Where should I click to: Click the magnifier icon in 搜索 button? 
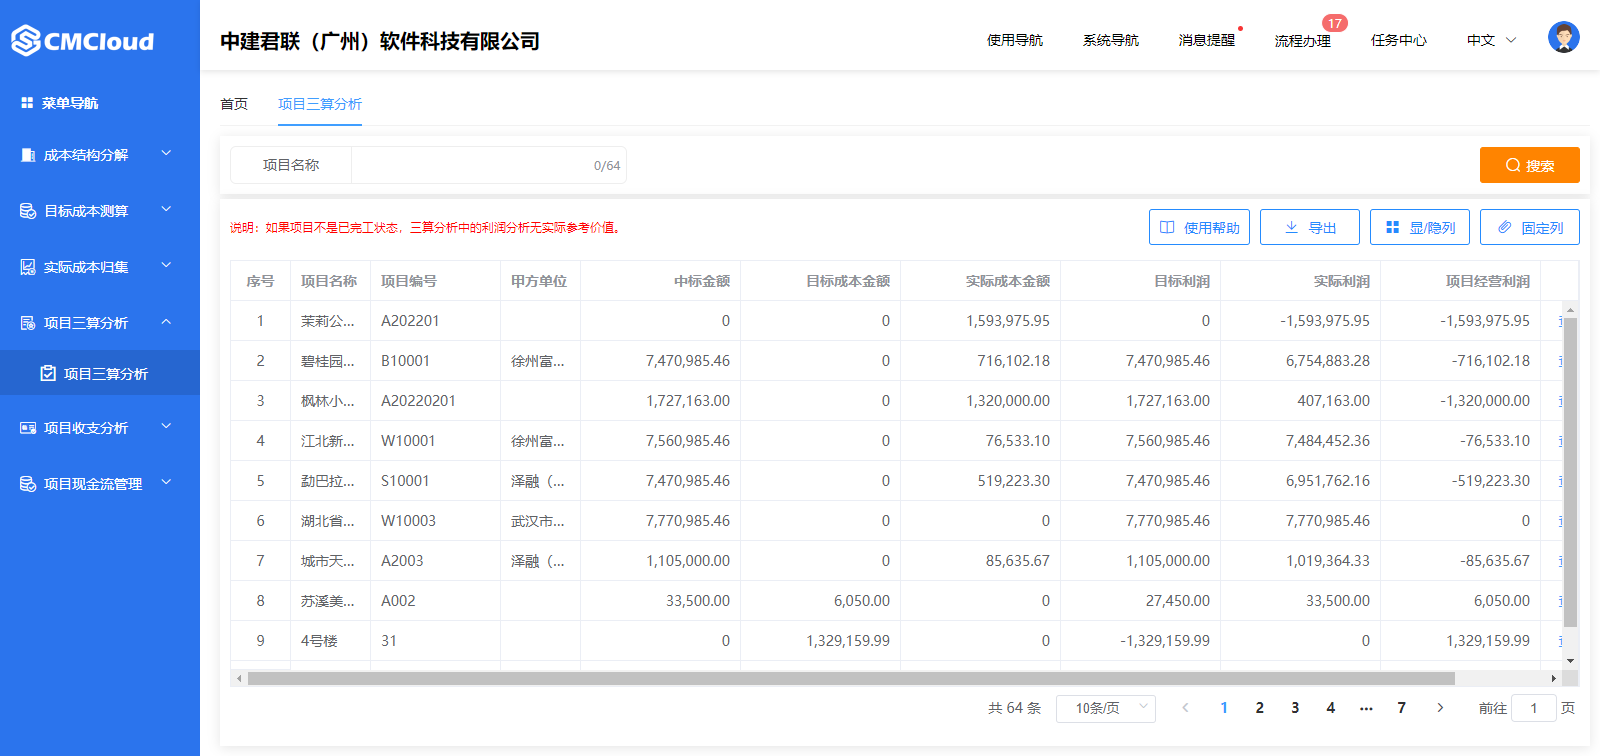coord(1513,165)
